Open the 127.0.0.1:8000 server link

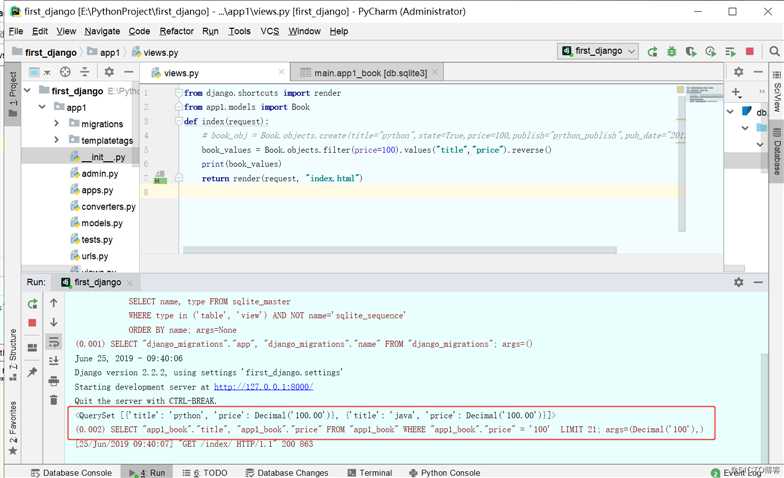(264, 386)
